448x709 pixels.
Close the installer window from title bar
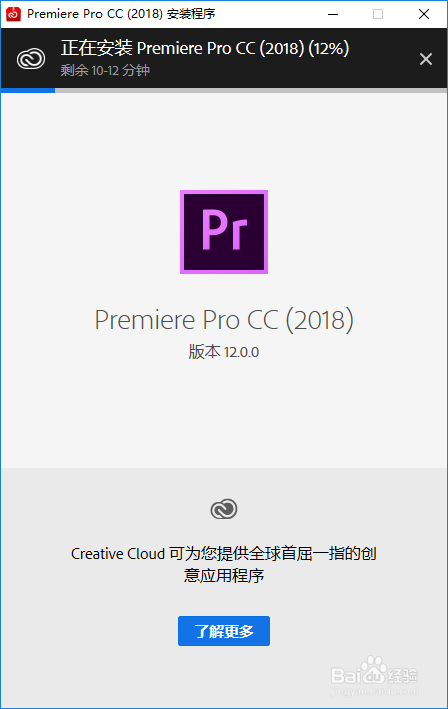tap(424, 14)
